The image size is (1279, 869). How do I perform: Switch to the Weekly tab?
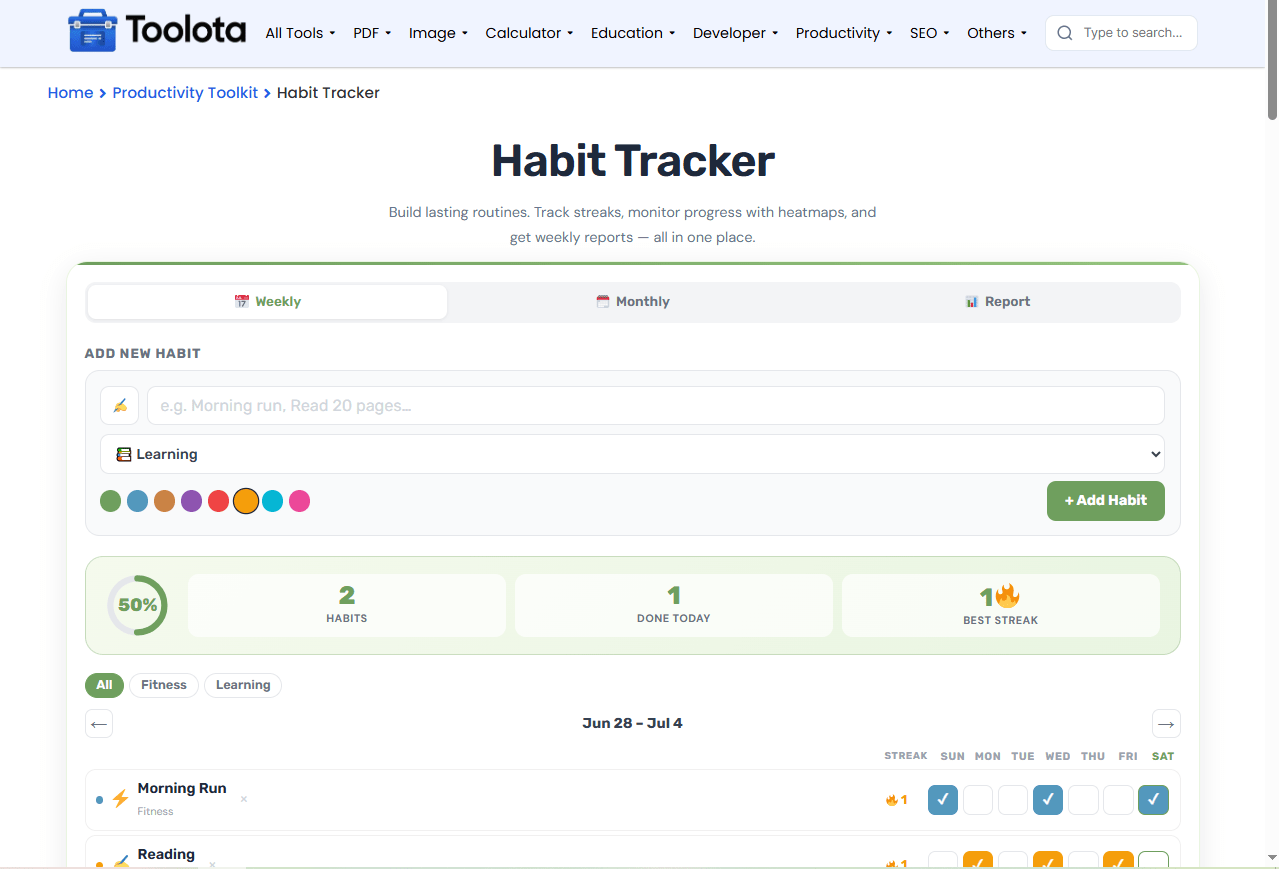tap(267, 302)
